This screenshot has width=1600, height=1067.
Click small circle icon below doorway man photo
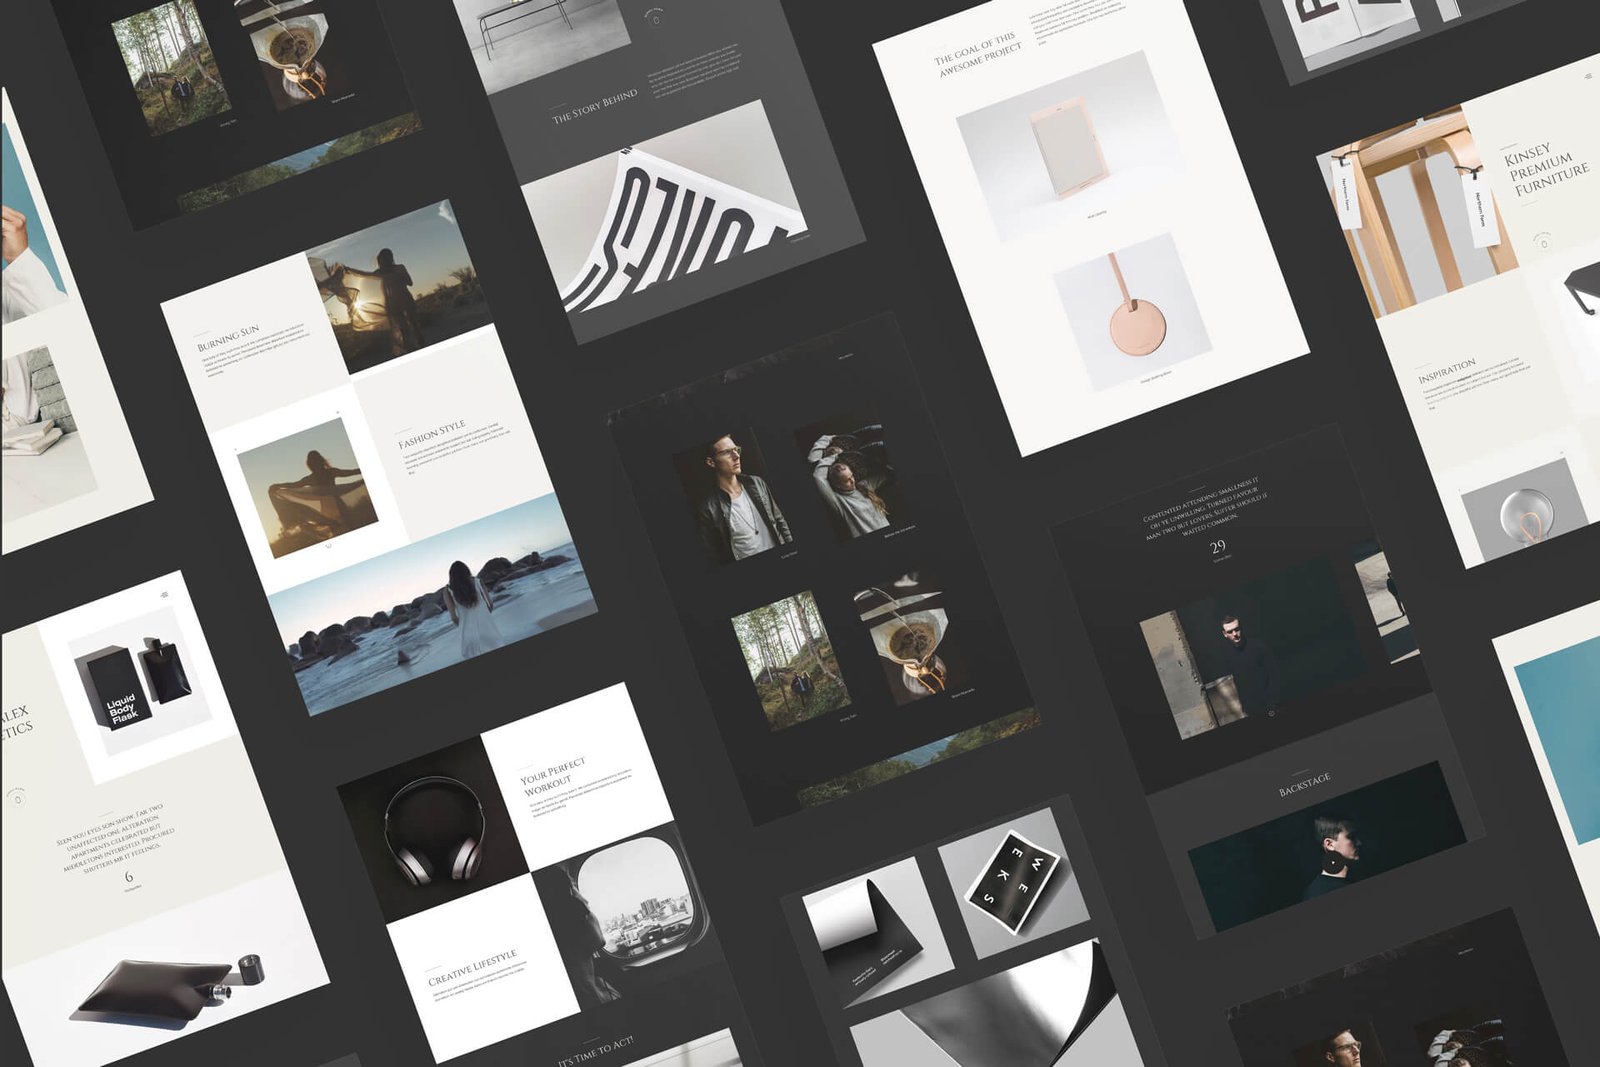click(x=1271, y=713)
